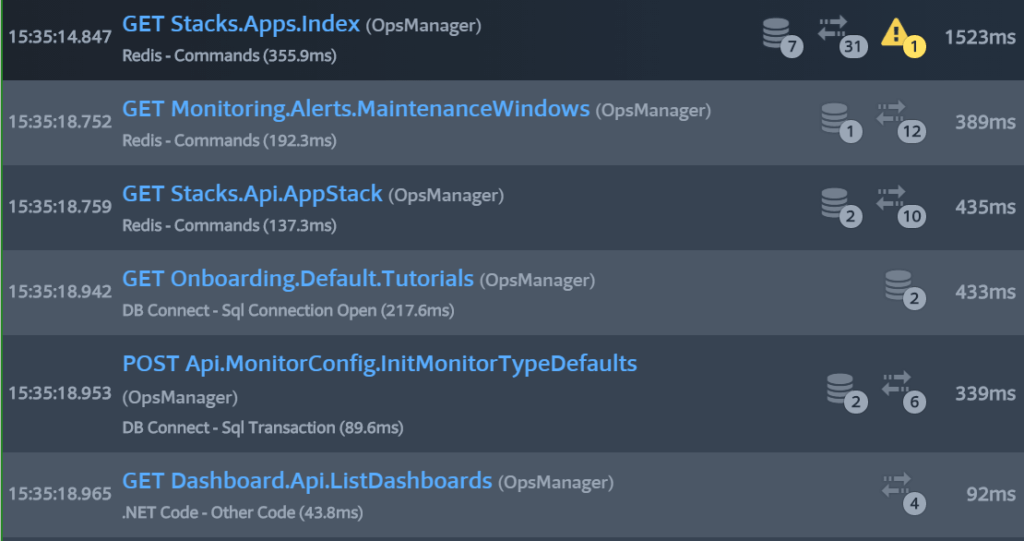Image resolution: width=1024 pixels, height=541 pixels.
Task: Open the GET Monitoring.Alerts.MaintenanceWindows trace
Action: point(356,108)
